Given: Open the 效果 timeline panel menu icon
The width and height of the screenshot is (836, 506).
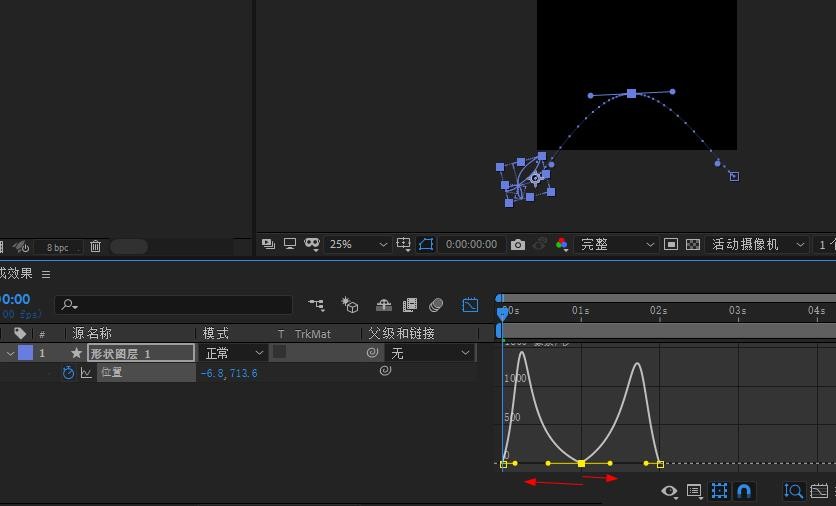Looking at the screenshot, I should click(x=46, y=275).
